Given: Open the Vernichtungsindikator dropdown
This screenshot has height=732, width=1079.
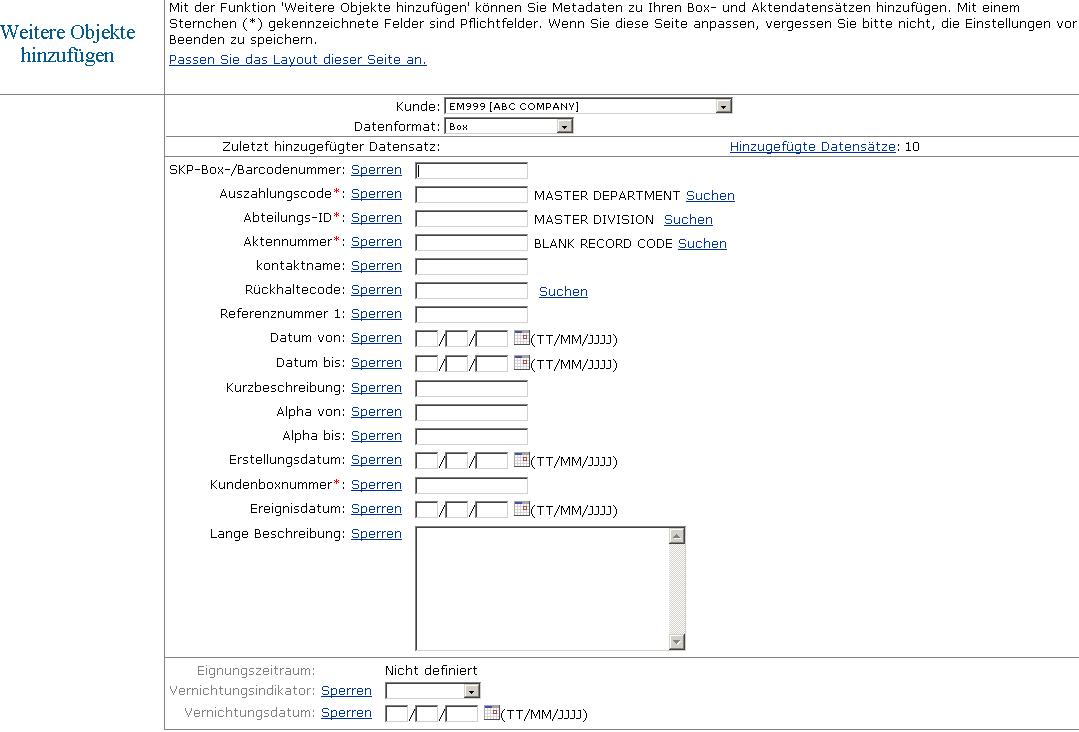Looking at the screenshot, I should (472, 690).
